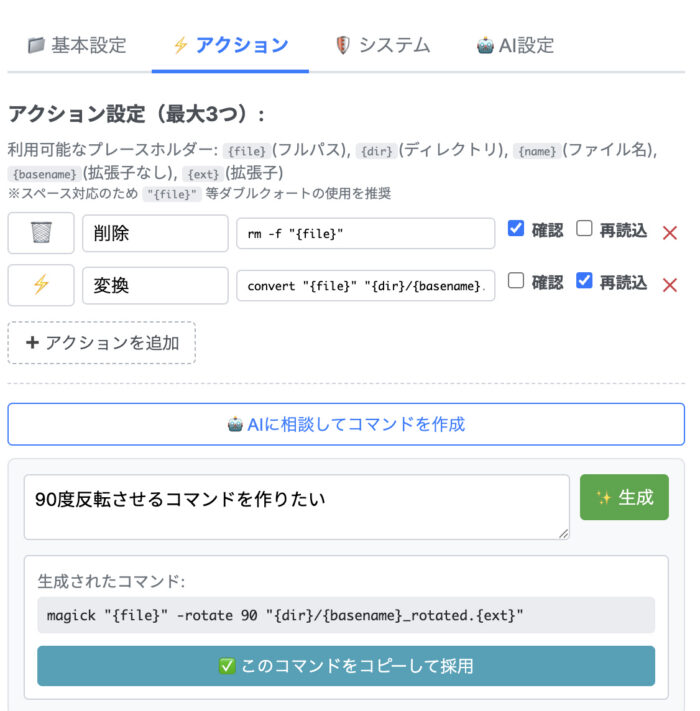The image size is (700, 711).
Task: Click the lightning bolt icon for 変換
Action: [x=41, y=285]
